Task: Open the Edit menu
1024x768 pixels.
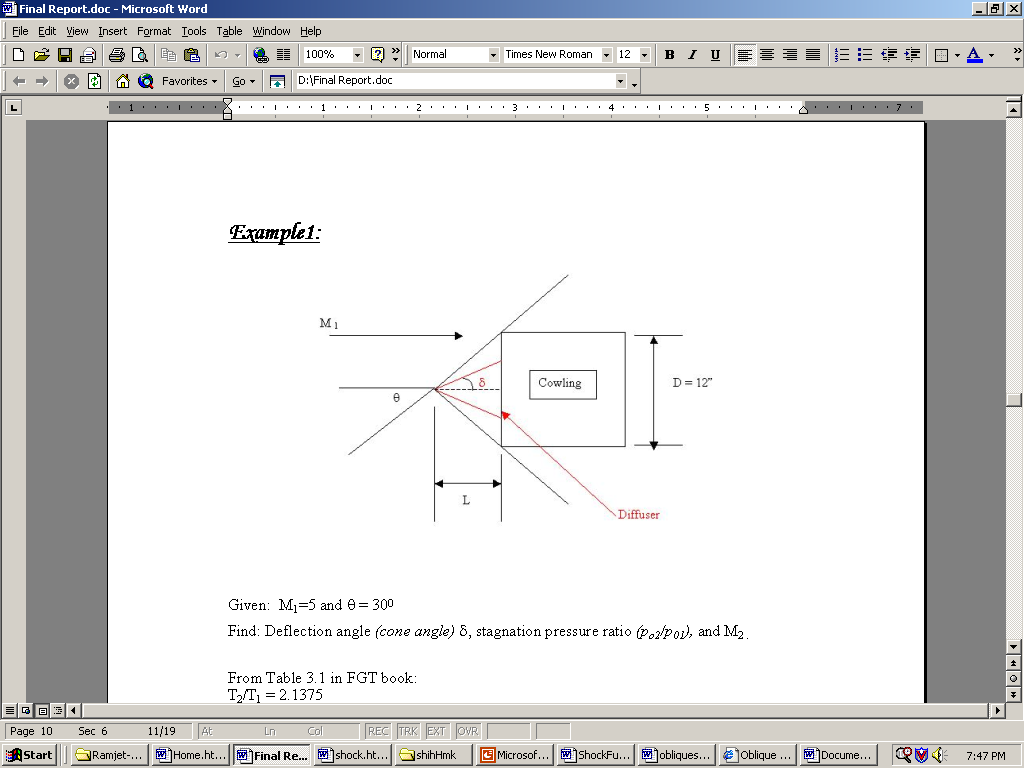Action: 47,31
